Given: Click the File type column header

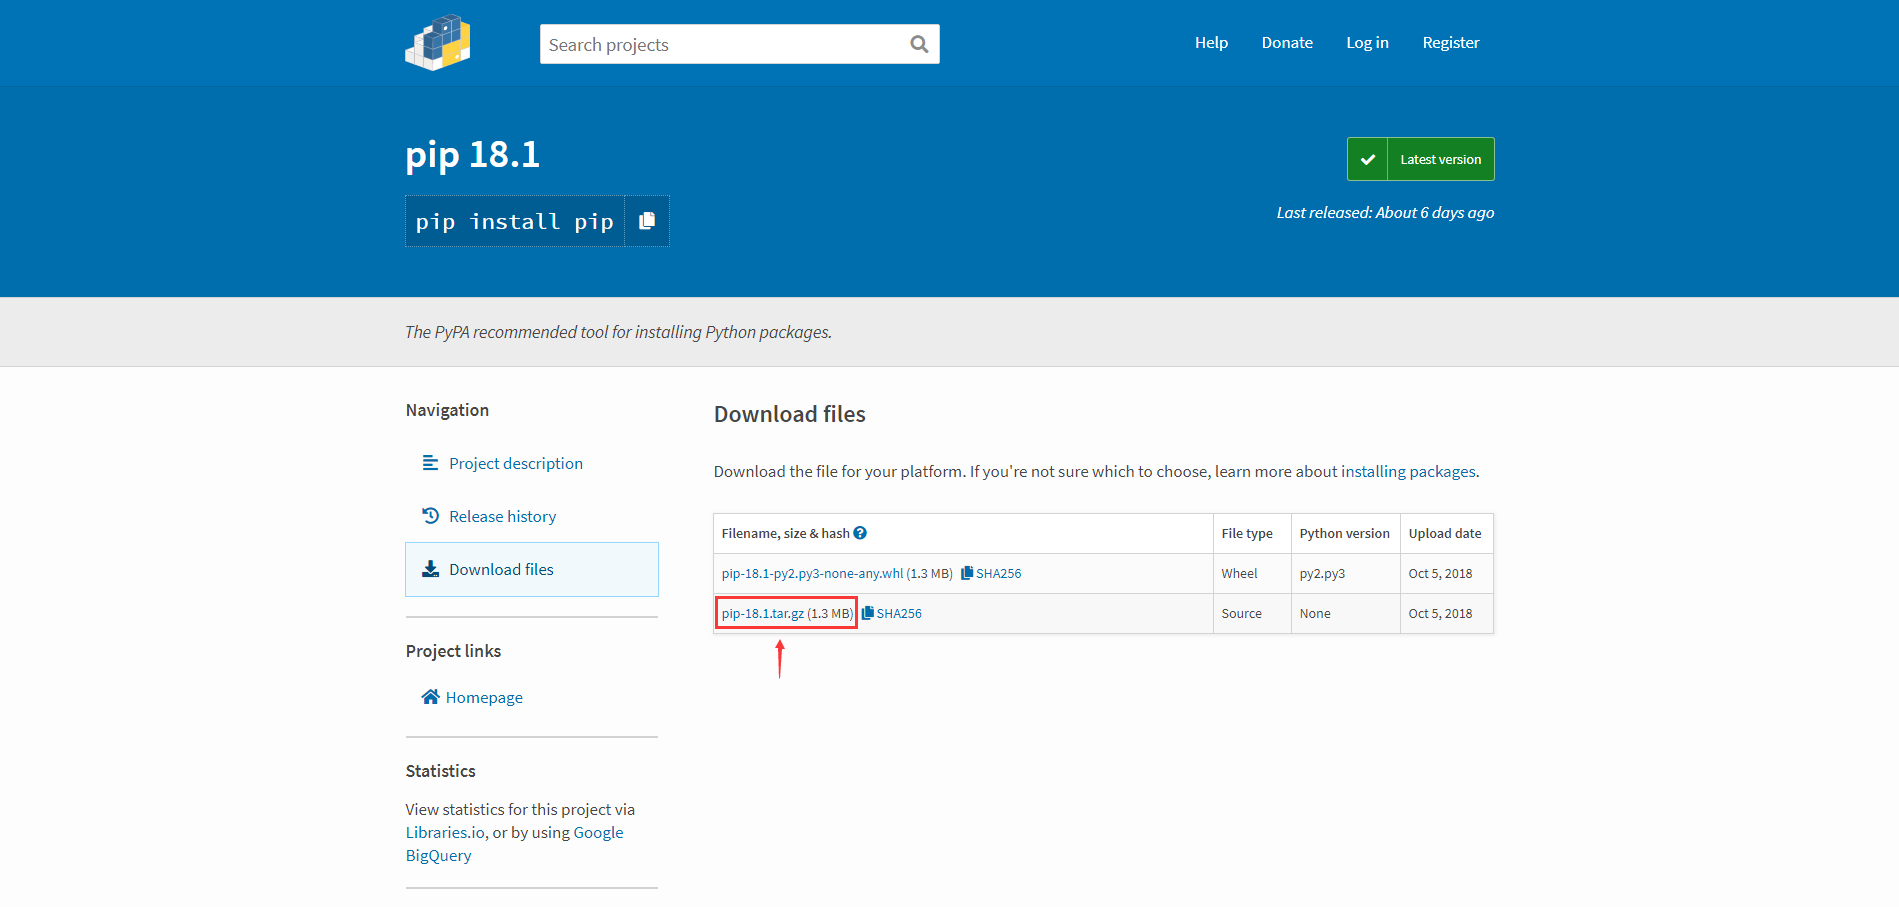Looking at the screenshot, I should (1247, 533).
